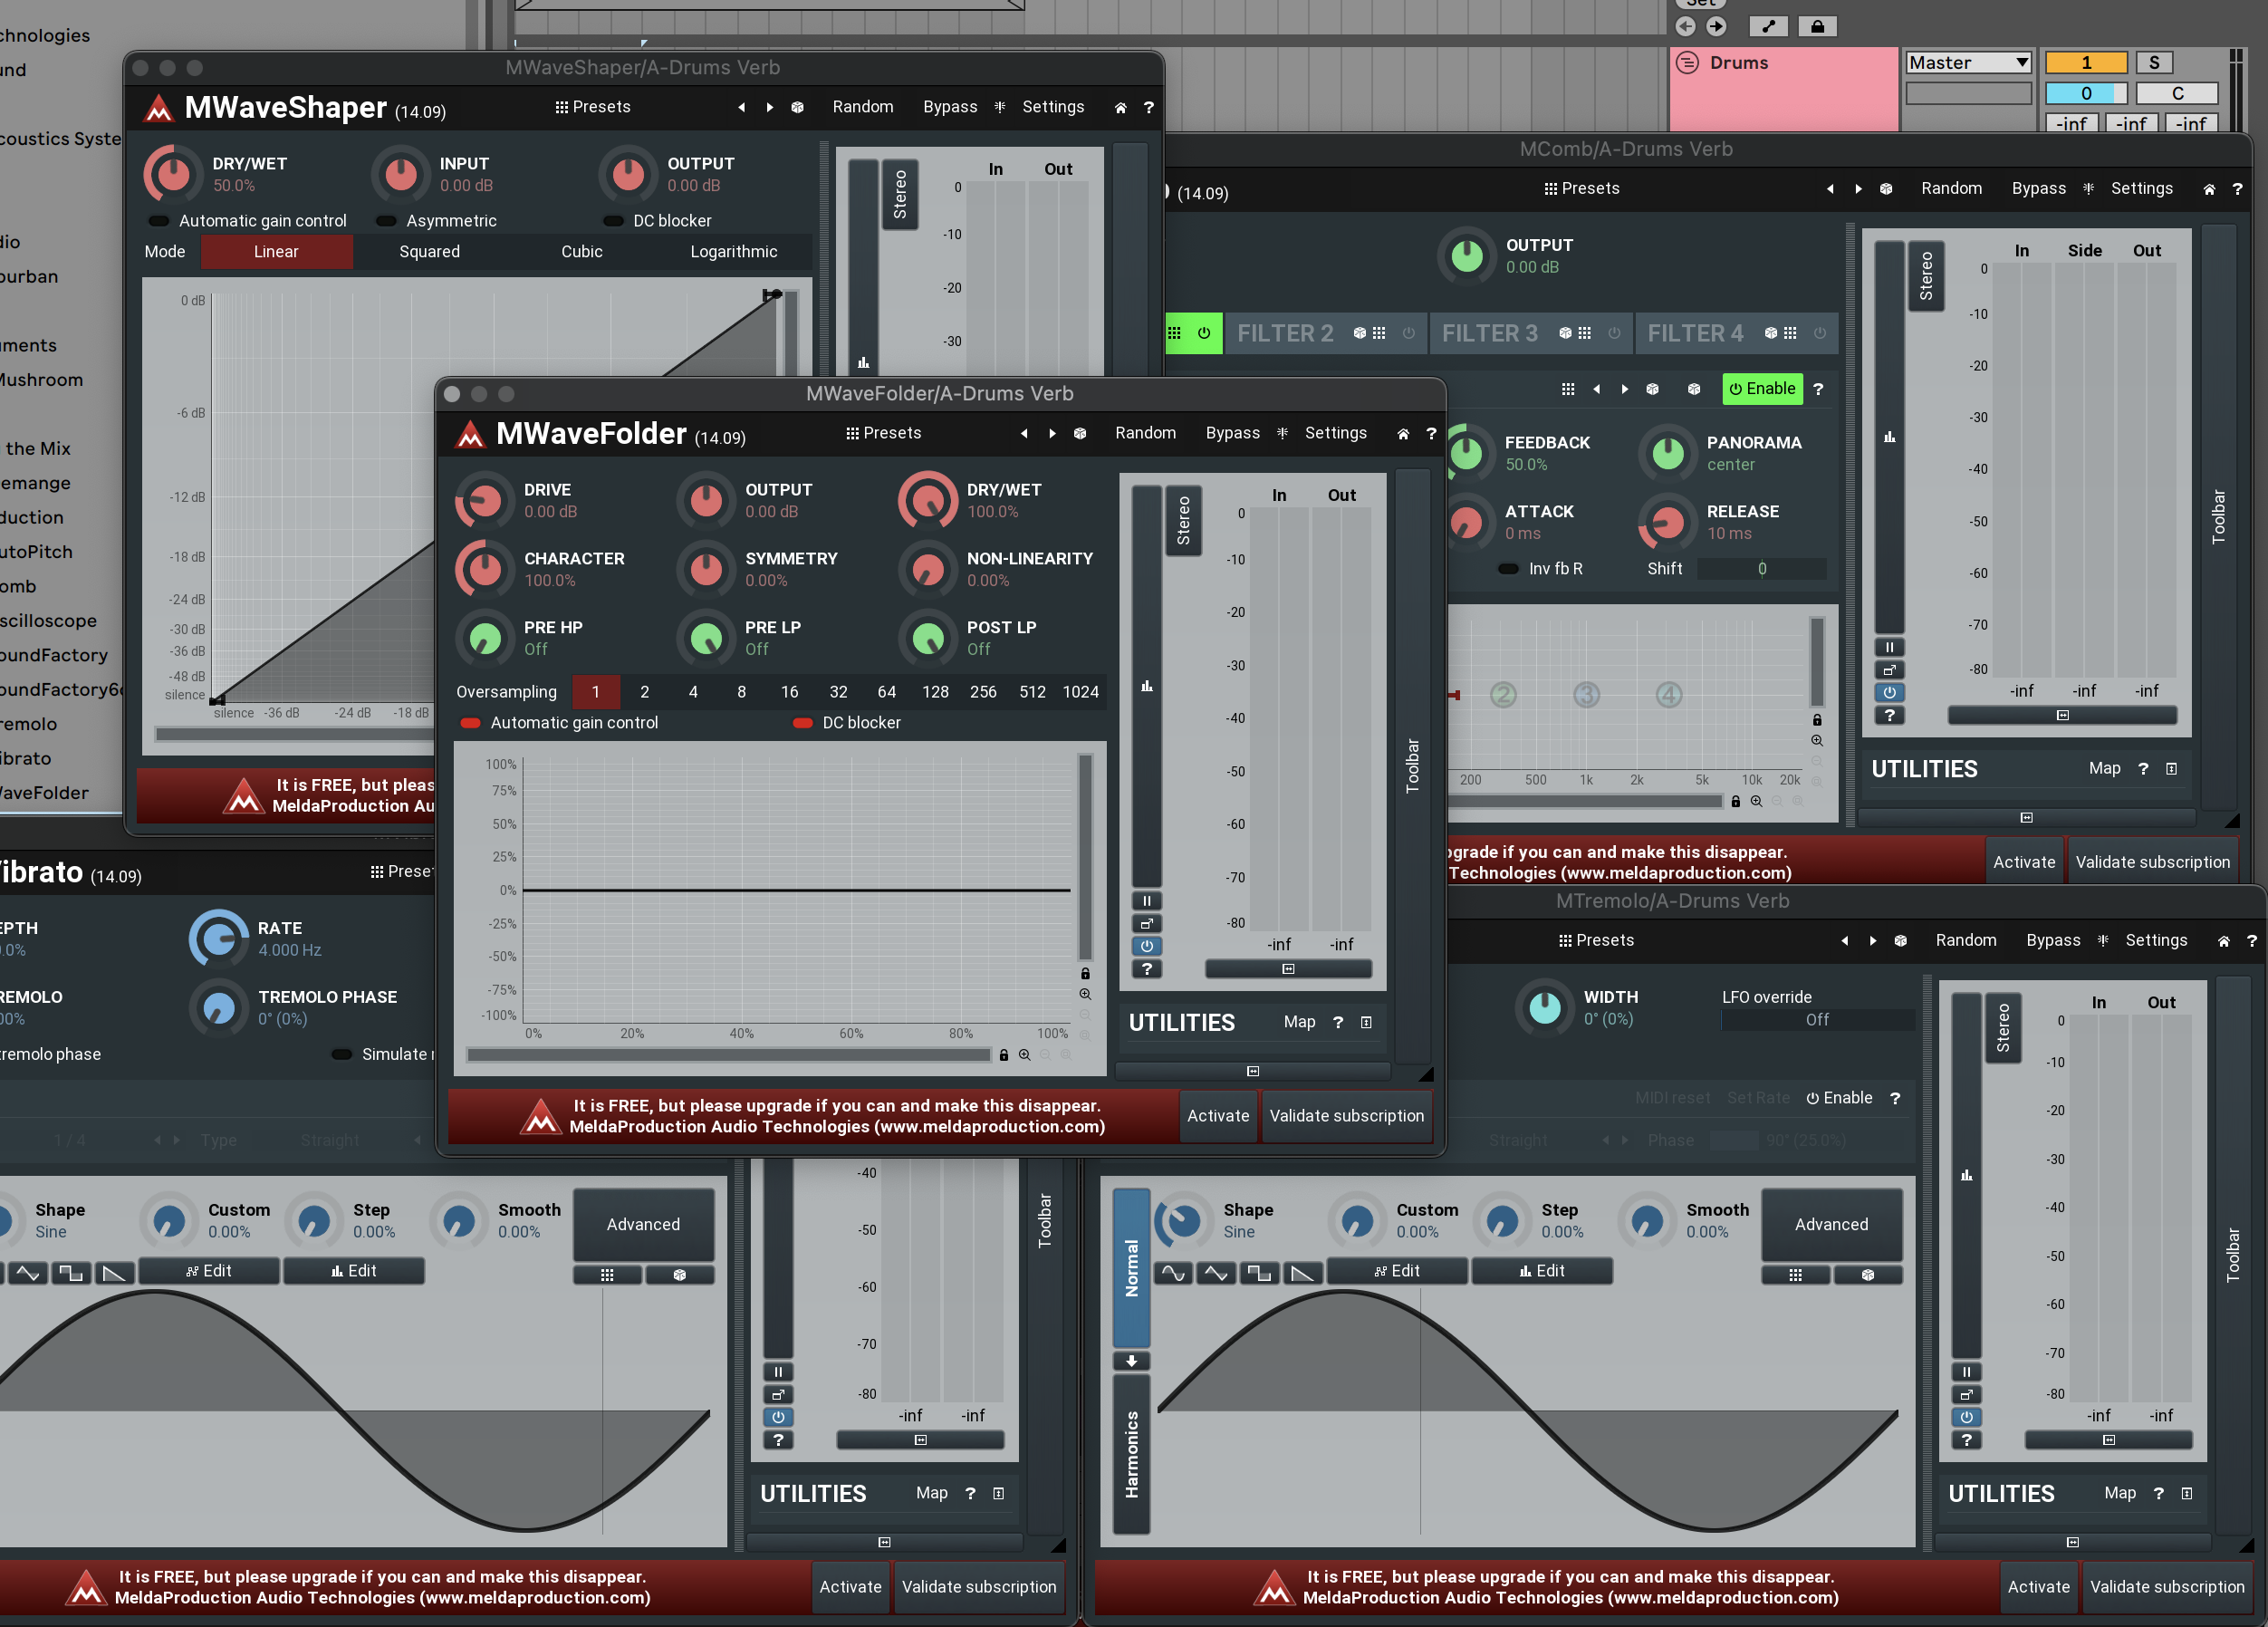Viewport: 2268px width, 1627px height.
Task: Click Random in the MWaveShaper window
Action: (863, 107)
